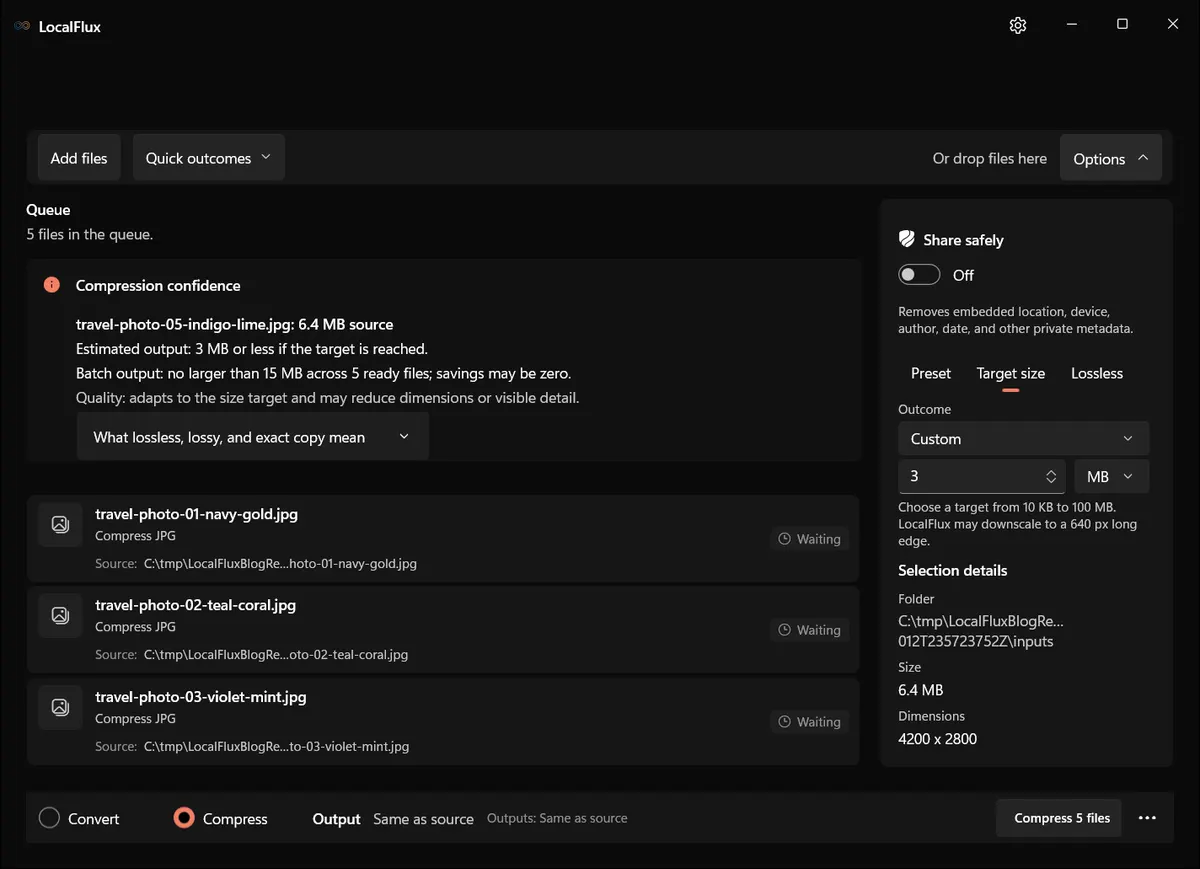The width and height of the screenshot is (1200, 869).
Task: Click image icon for travel-photo-02-teal-coral.jpg
Action: coord(60,615)
